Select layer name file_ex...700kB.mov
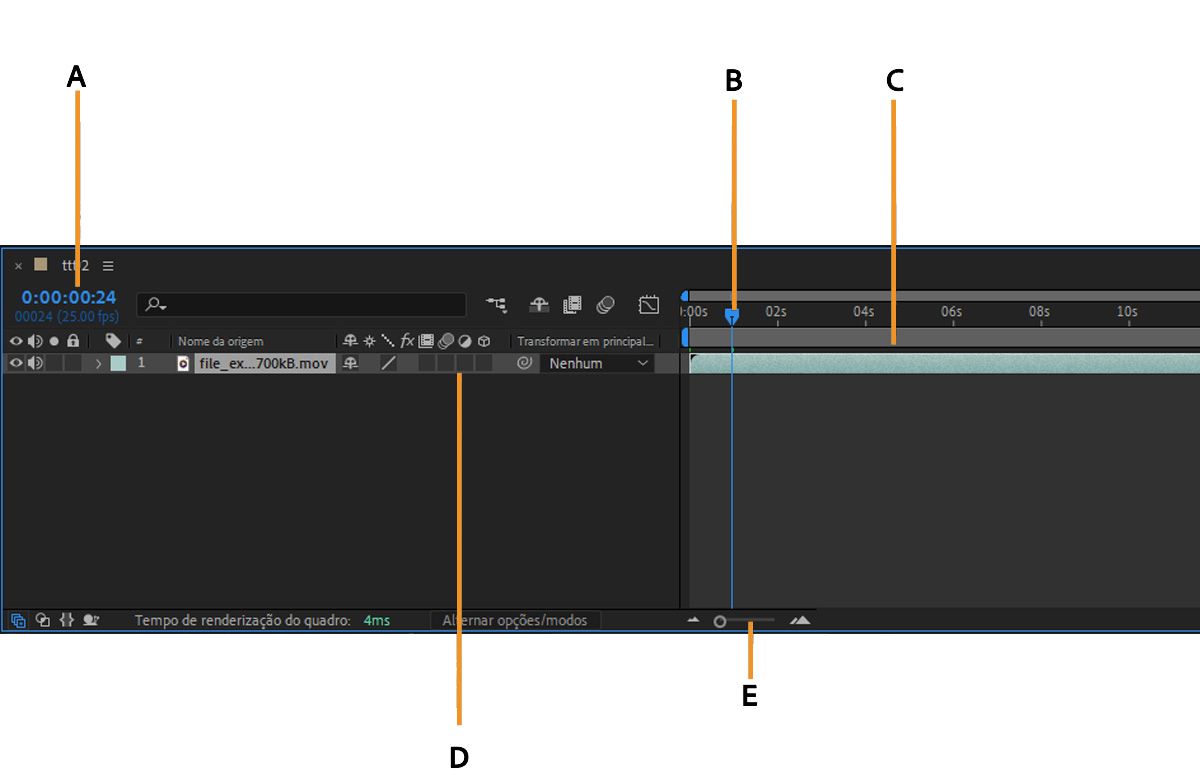 [263, 364]
